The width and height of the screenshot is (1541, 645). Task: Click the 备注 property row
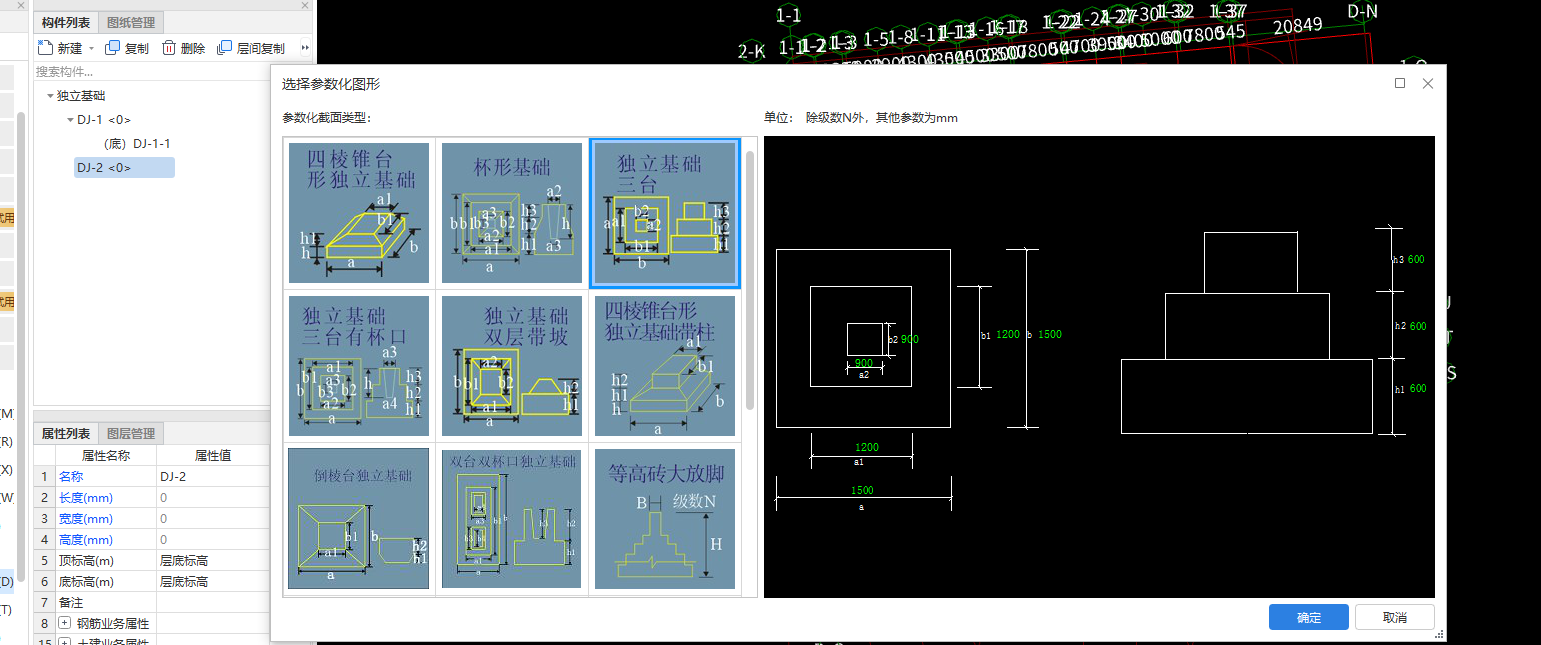(152, 603)
